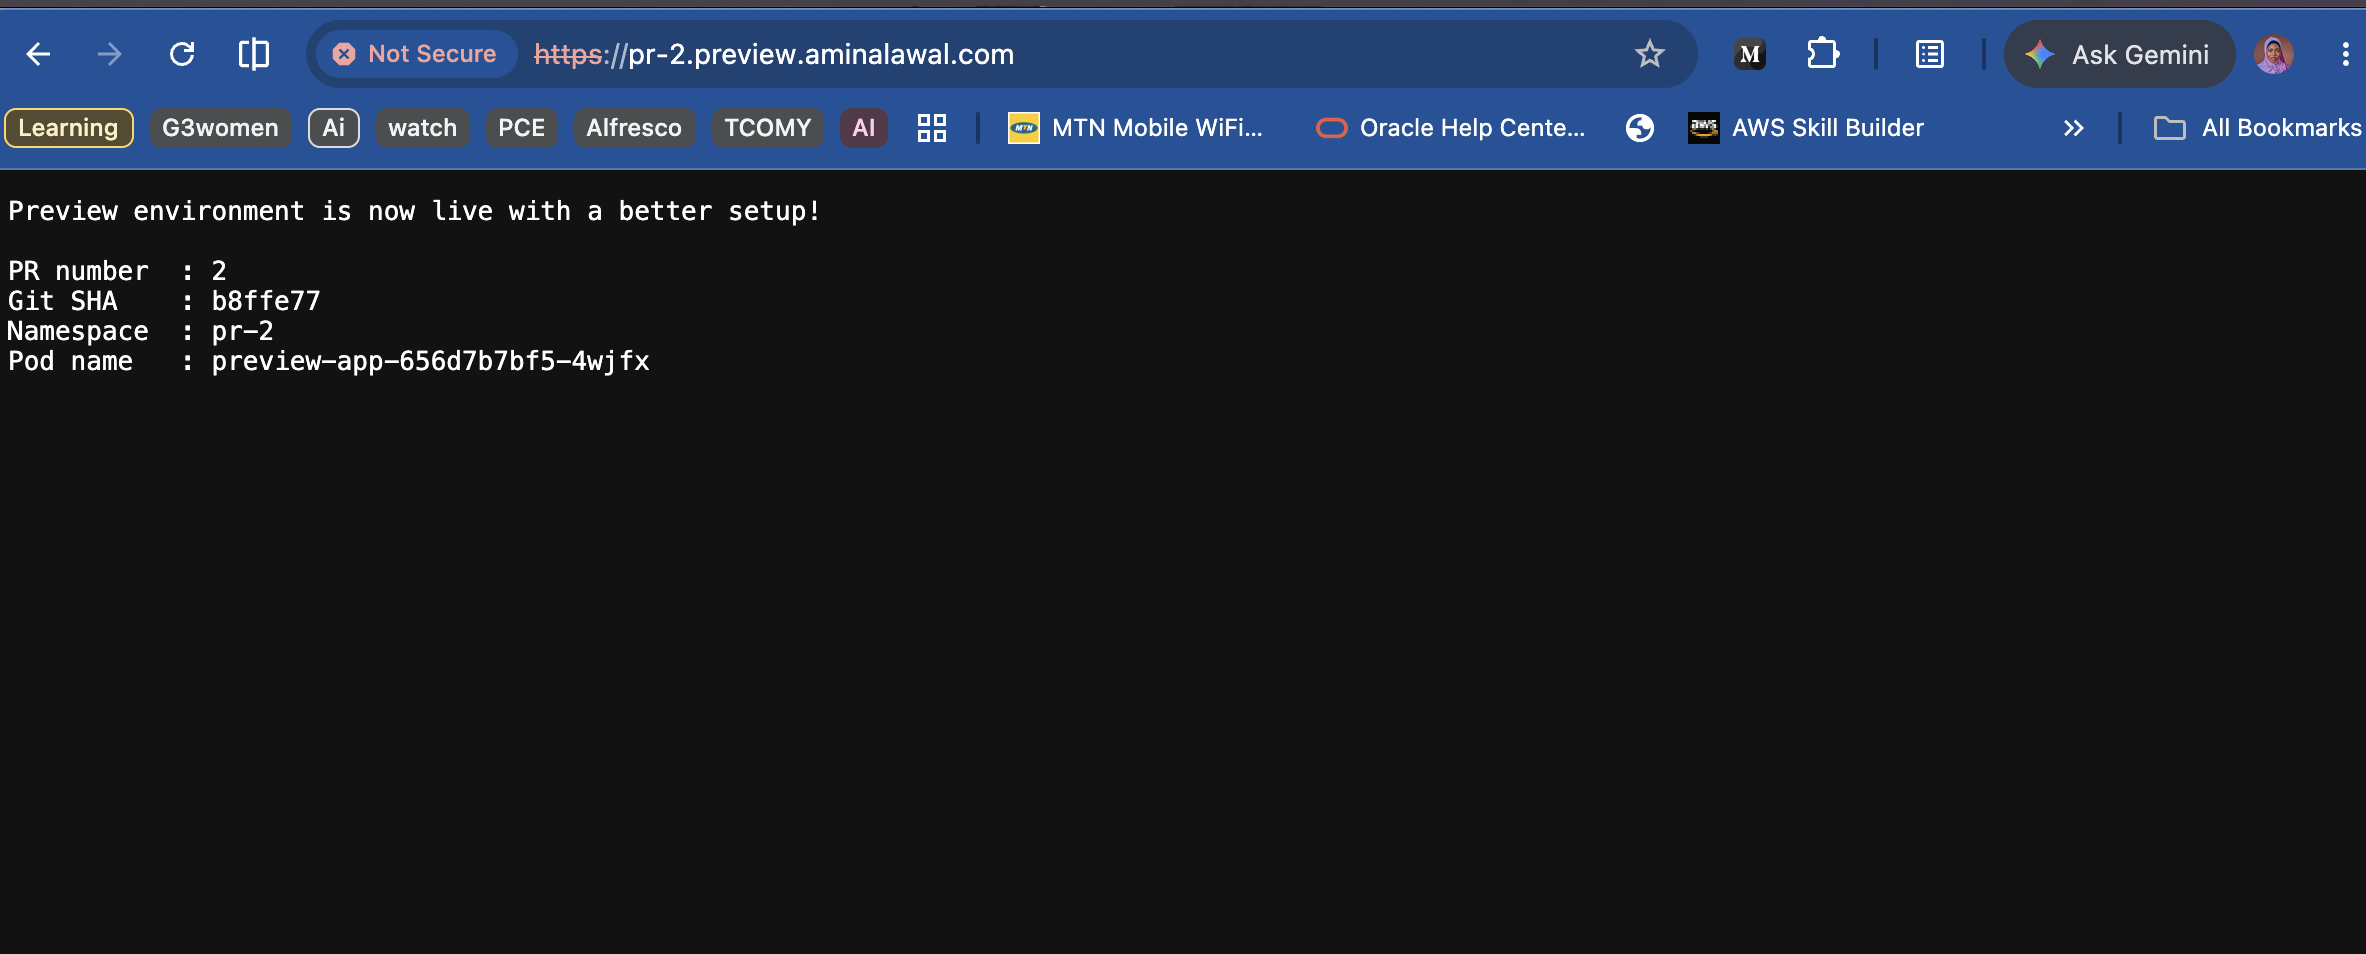Open the All Bookmarks folder

[x=2258, y=128]
